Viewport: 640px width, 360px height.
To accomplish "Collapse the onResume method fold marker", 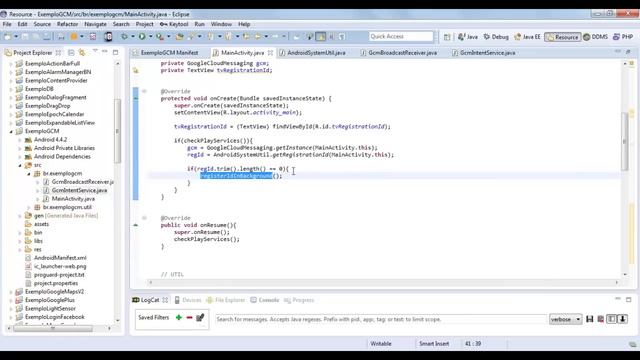I will [x=144, y=218].
